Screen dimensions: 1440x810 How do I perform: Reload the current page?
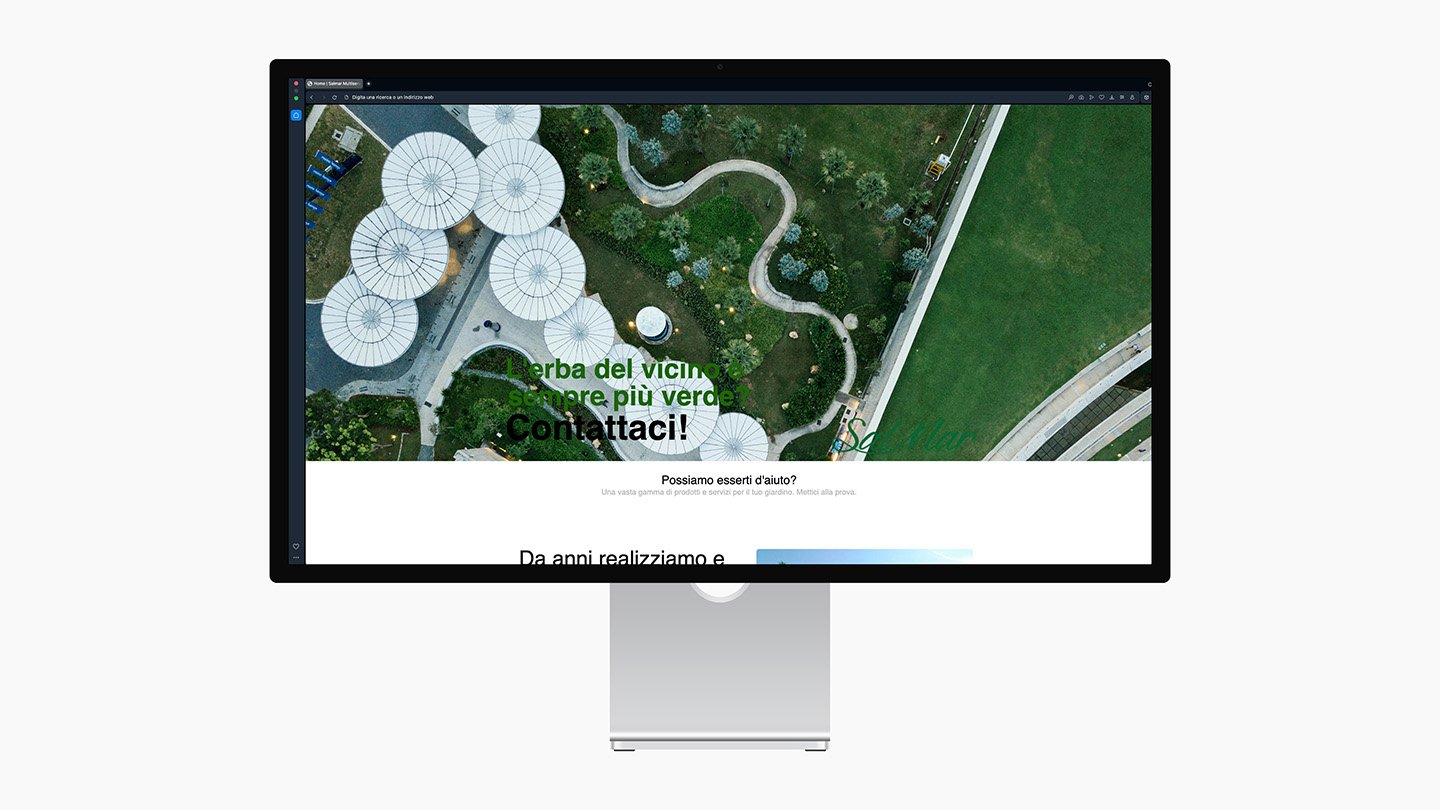pos(334,97)
